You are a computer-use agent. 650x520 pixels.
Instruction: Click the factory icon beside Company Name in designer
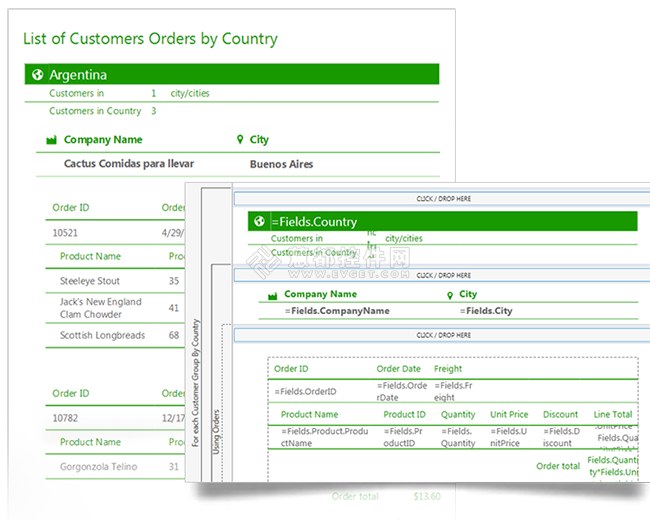pyautogui.click(x=272, y=296)
